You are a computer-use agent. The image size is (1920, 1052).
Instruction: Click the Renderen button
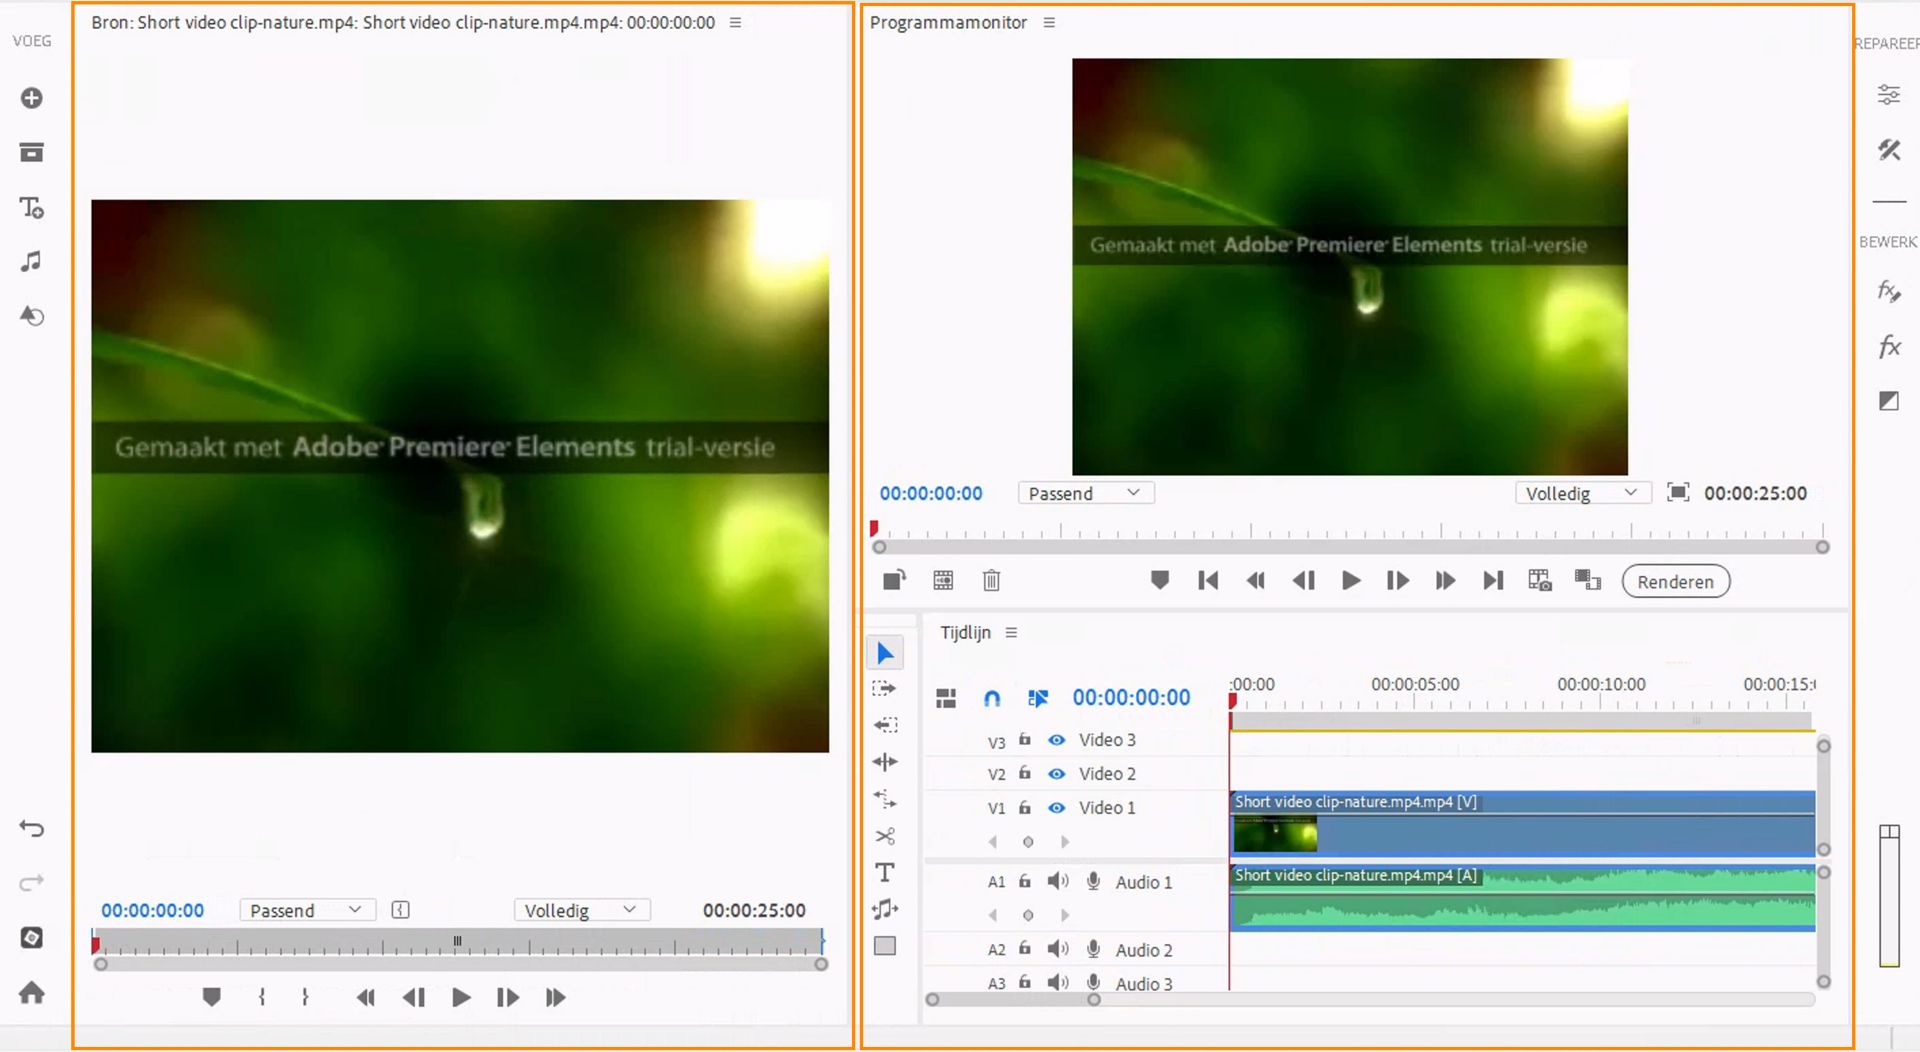coord(1676,582)
